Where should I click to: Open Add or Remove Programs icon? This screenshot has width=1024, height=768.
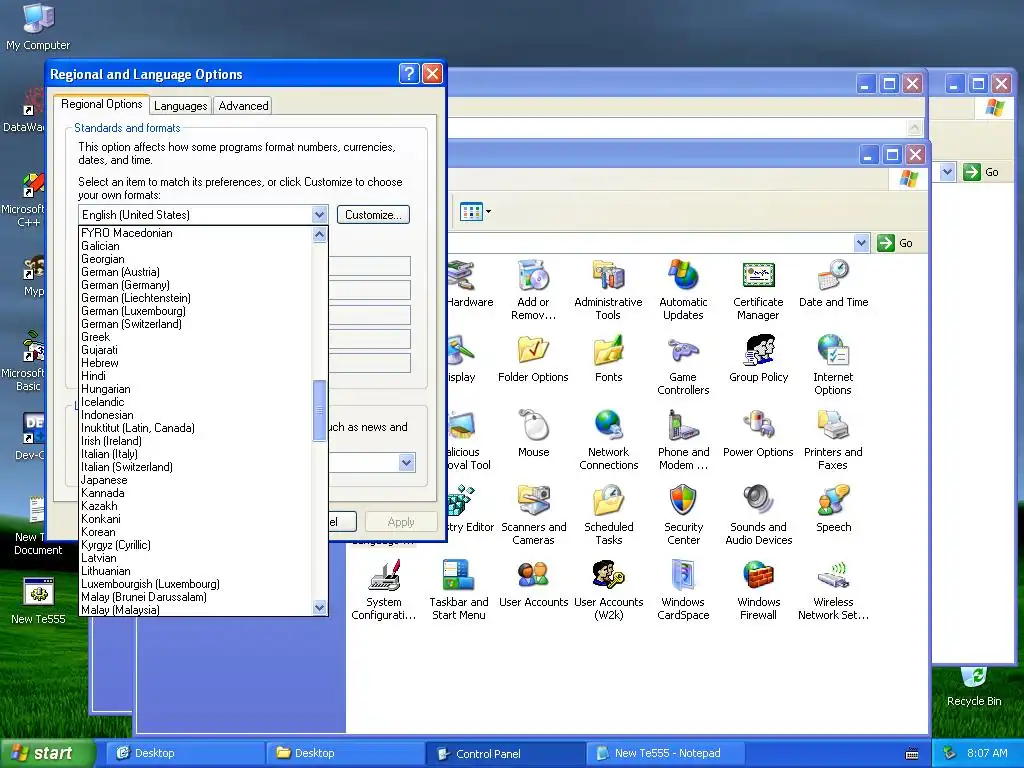[534, 289]
